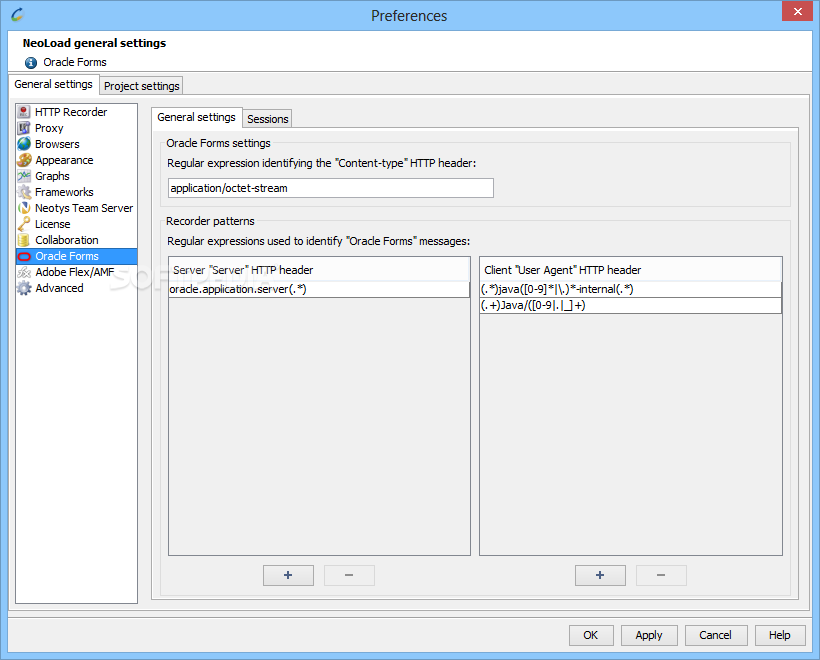Click the info icon beside Oracle Forms heading
Image resolution: width=820 pixels, height=660 pixels.
tap(31, 63)
